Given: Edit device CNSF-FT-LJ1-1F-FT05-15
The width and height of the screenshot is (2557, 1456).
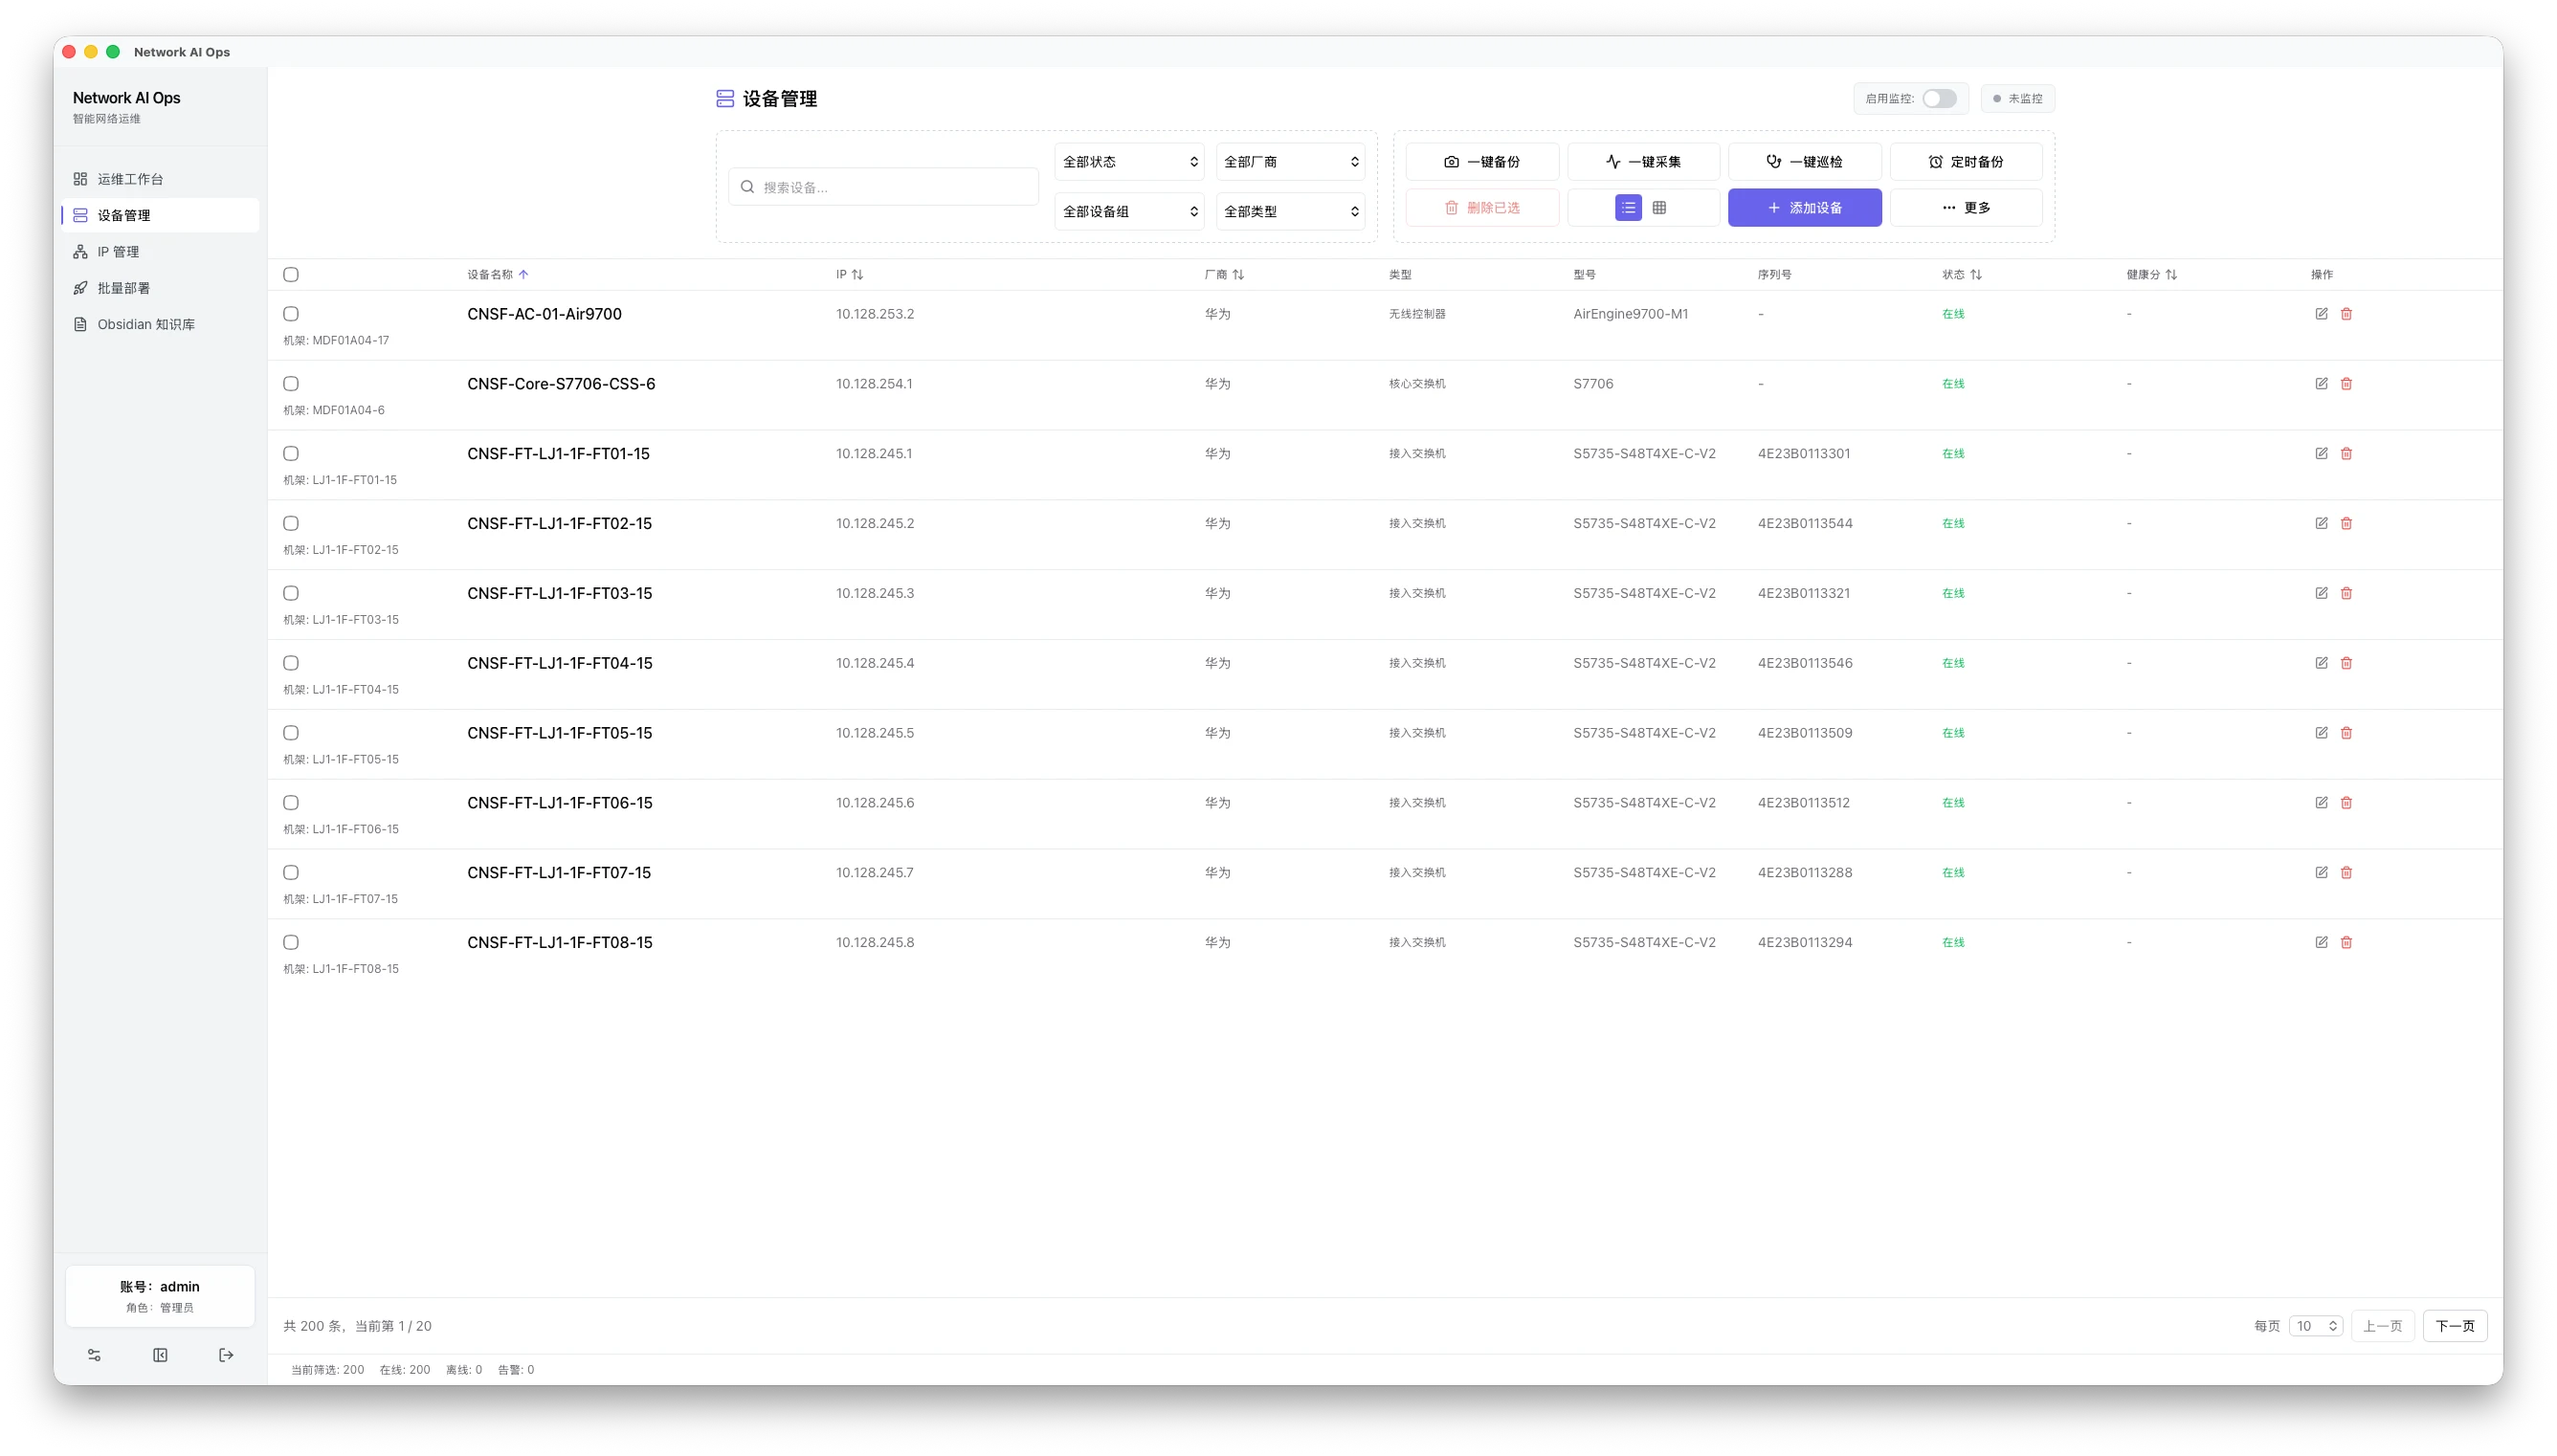Looking at the screenshot, I should click(x=2321, y=733).
